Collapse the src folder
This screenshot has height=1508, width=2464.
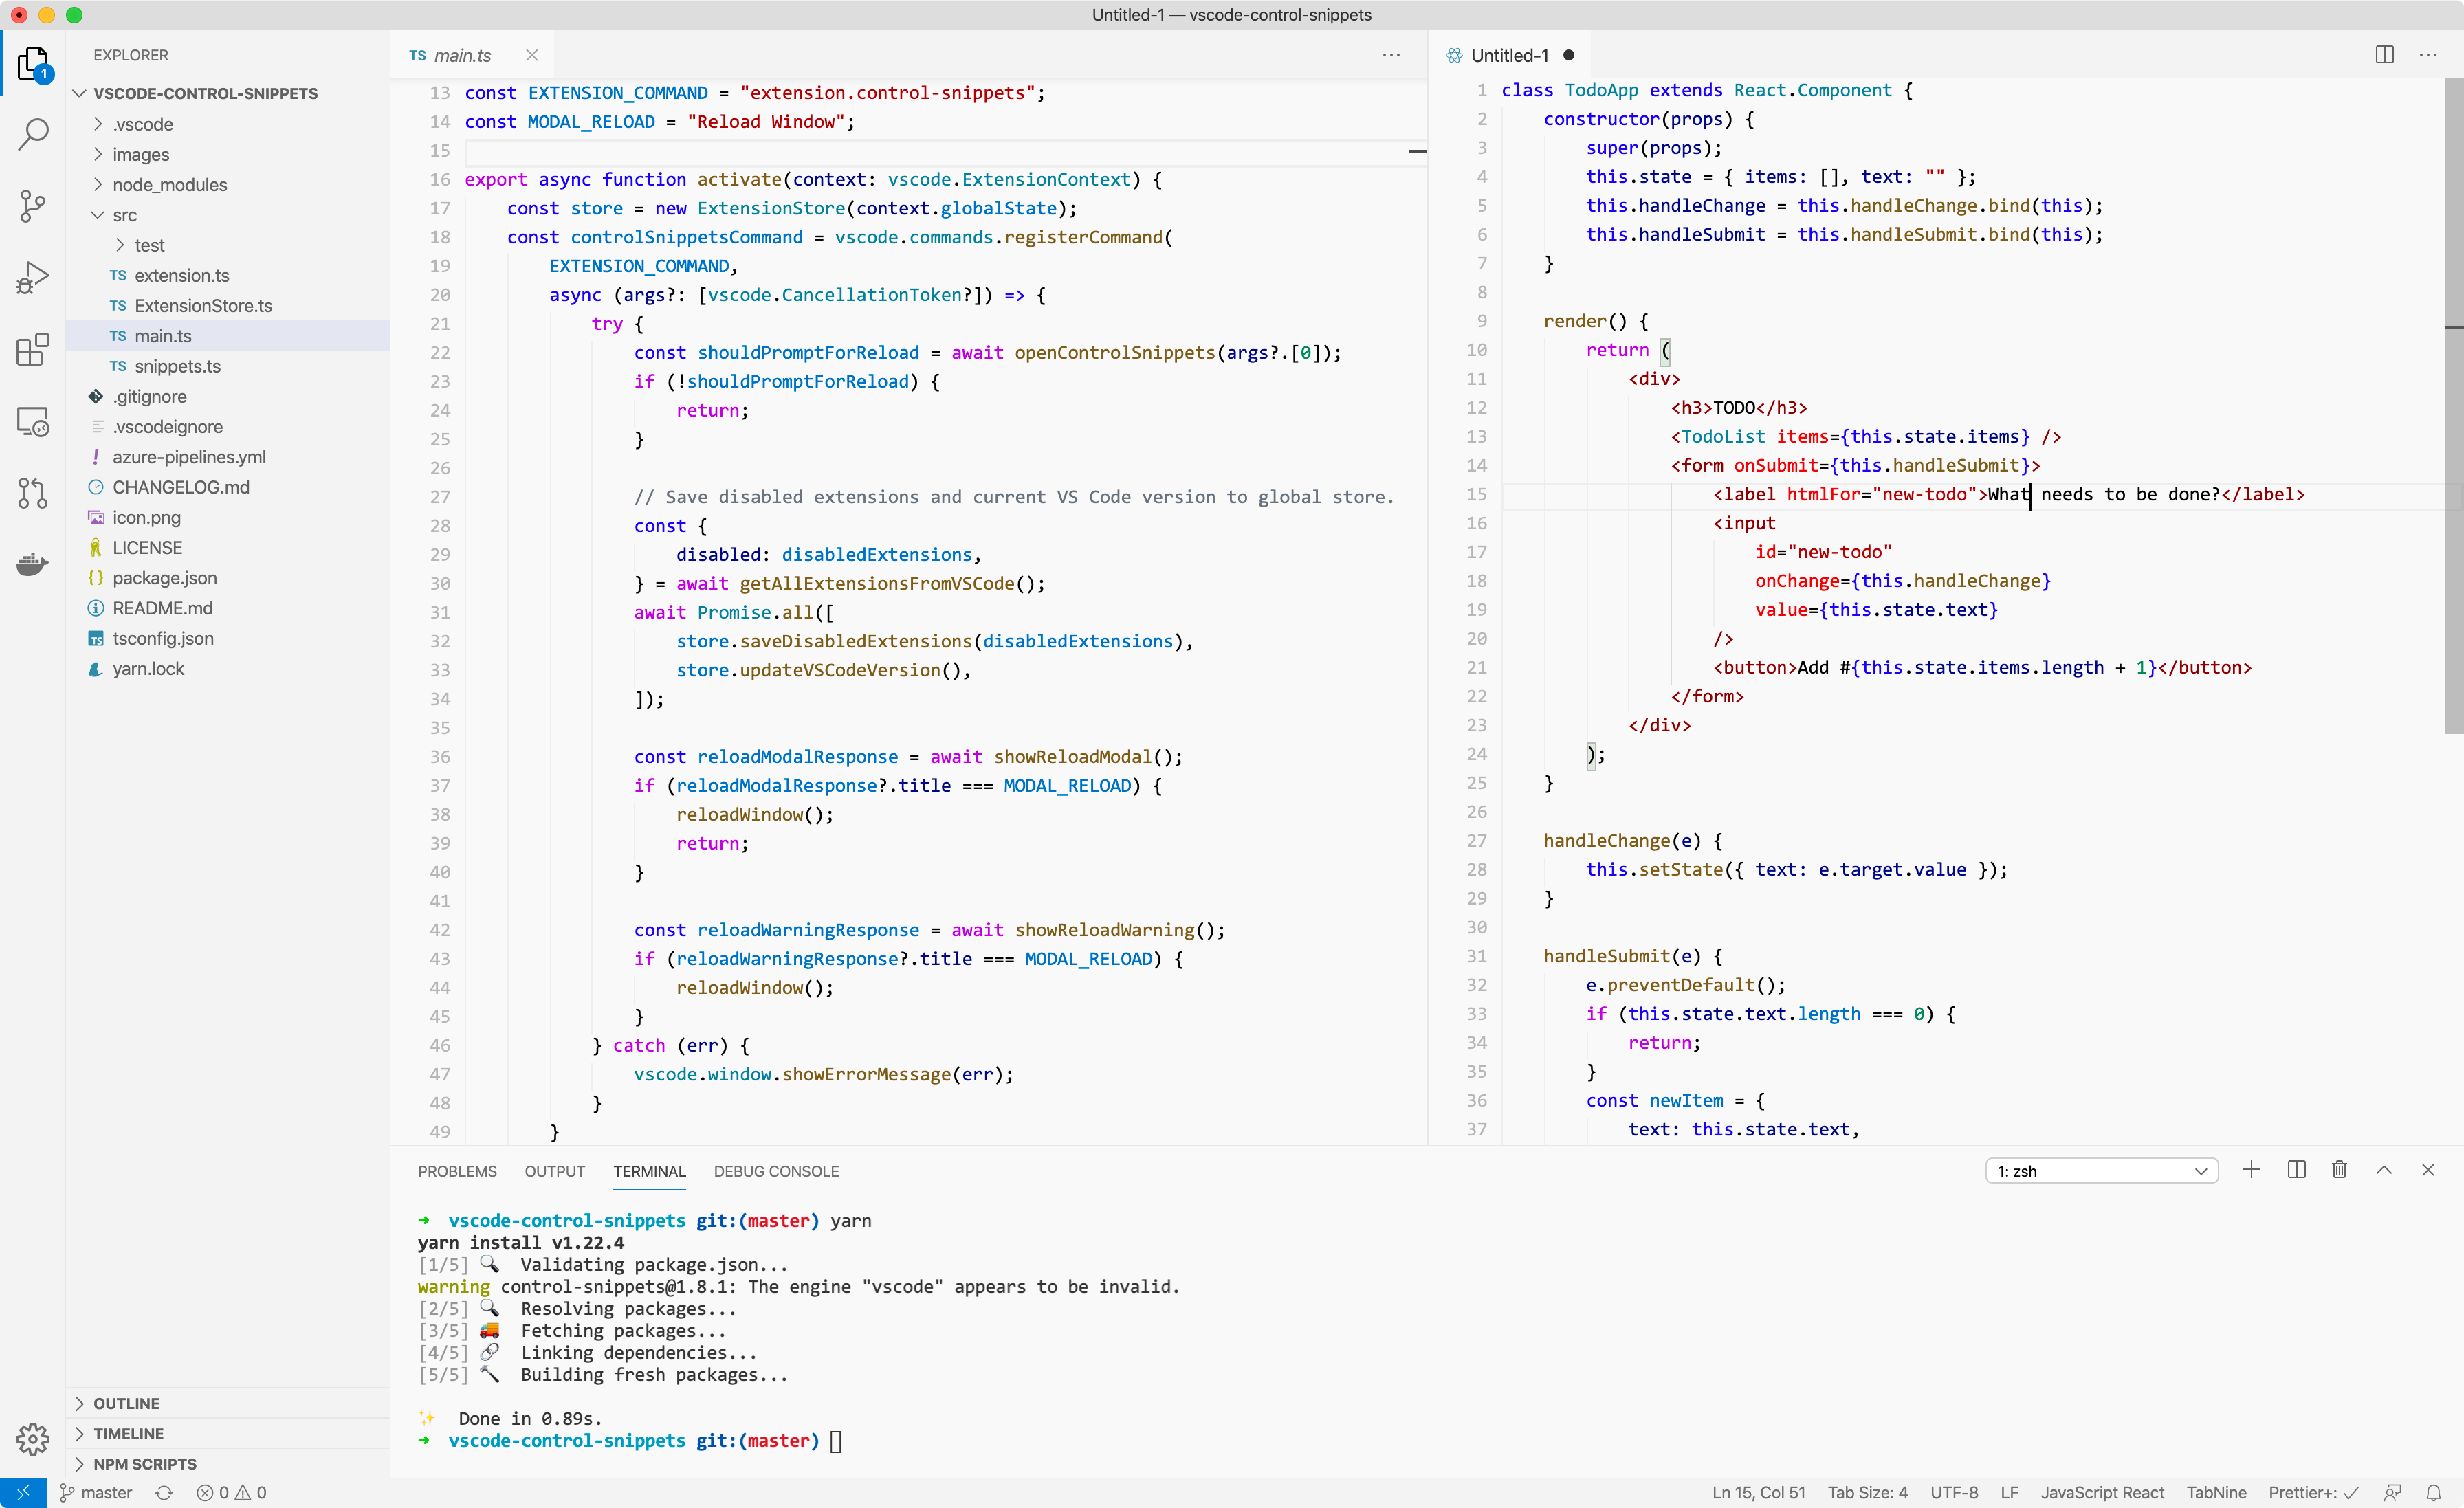click(124, 215)
